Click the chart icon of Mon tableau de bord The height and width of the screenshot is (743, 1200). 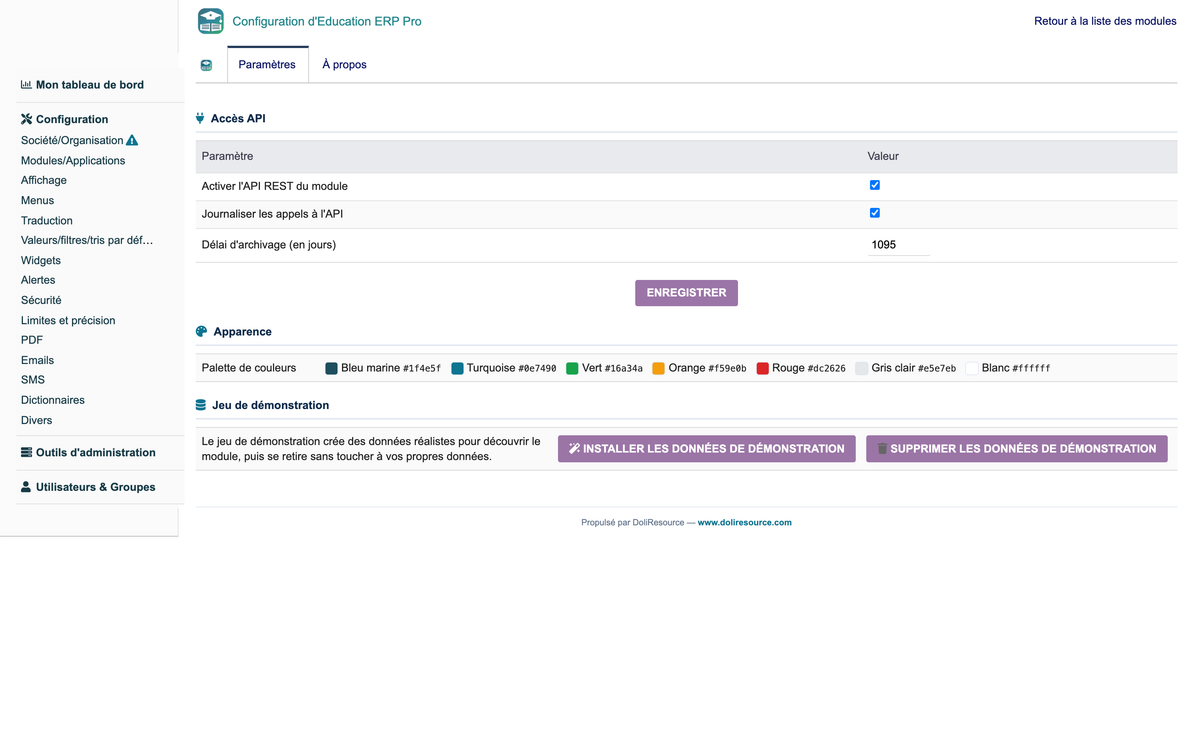[x=26, y=85]
